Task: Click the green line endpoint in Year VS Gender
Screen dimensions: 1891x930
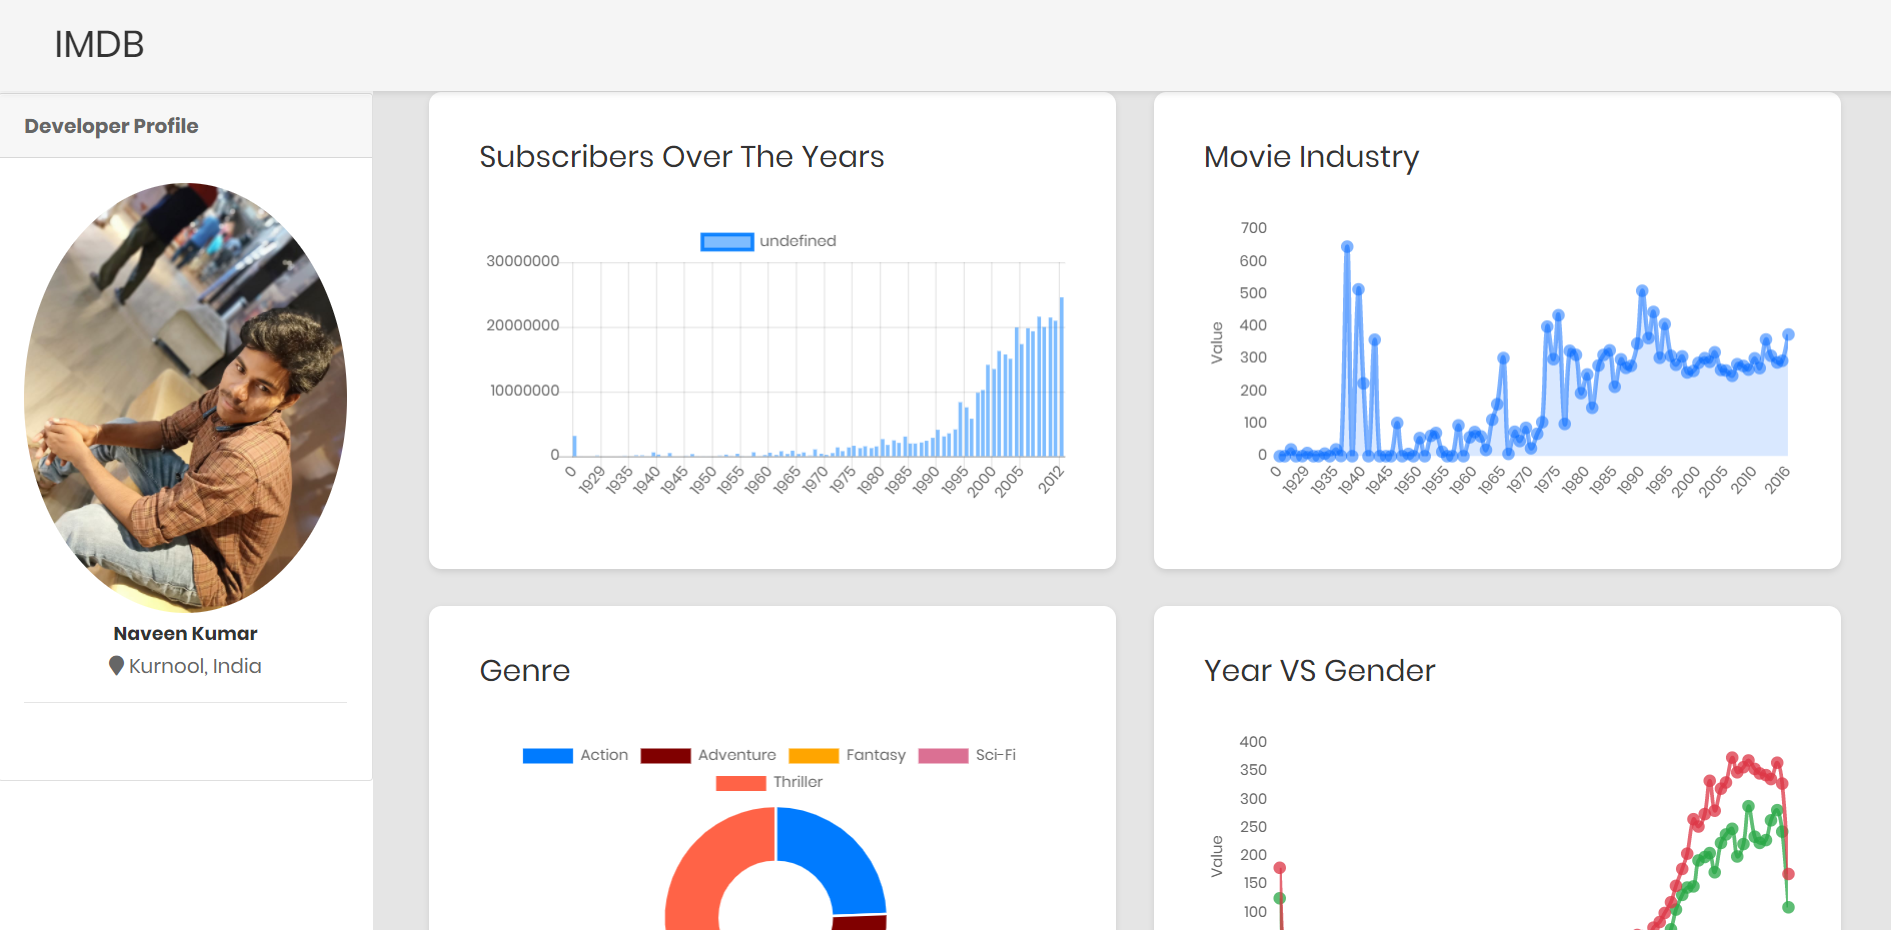Action: (x=1788, y=907)
